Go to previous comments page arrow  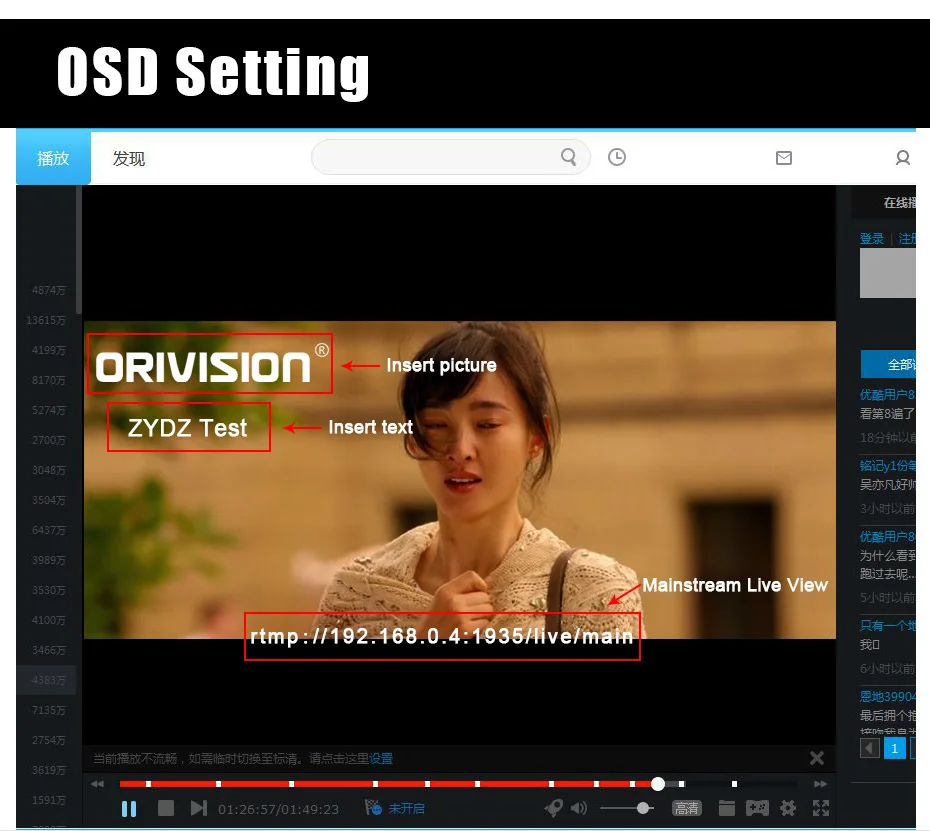[870, 748]
